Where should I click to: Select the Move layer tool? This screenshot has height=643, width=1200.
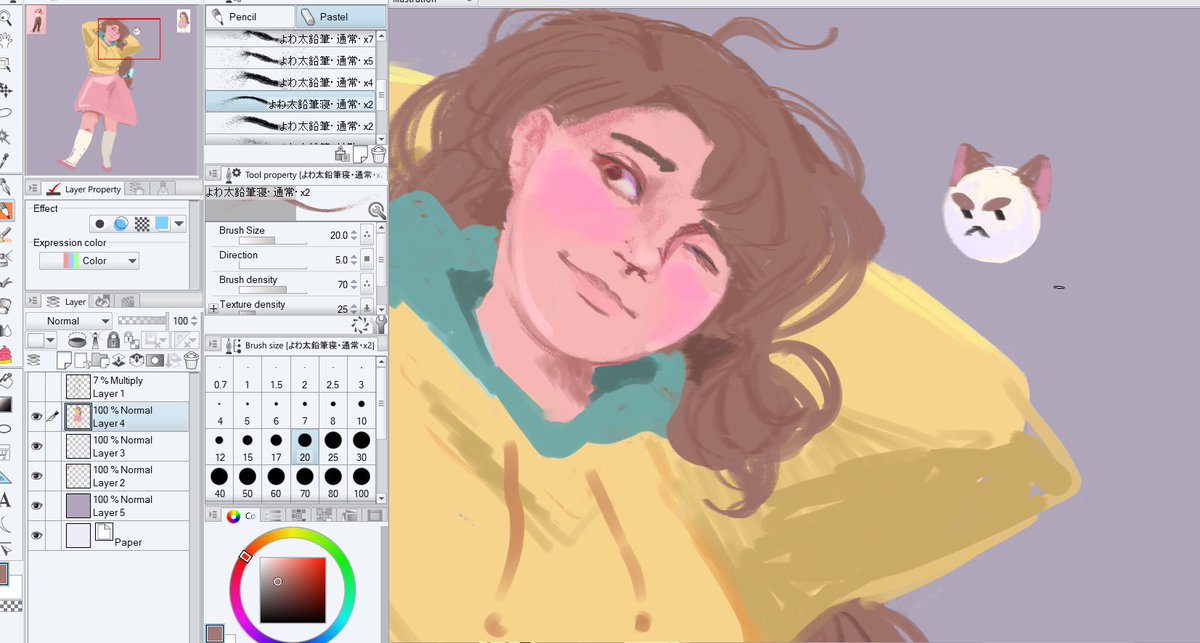point(5,89)
